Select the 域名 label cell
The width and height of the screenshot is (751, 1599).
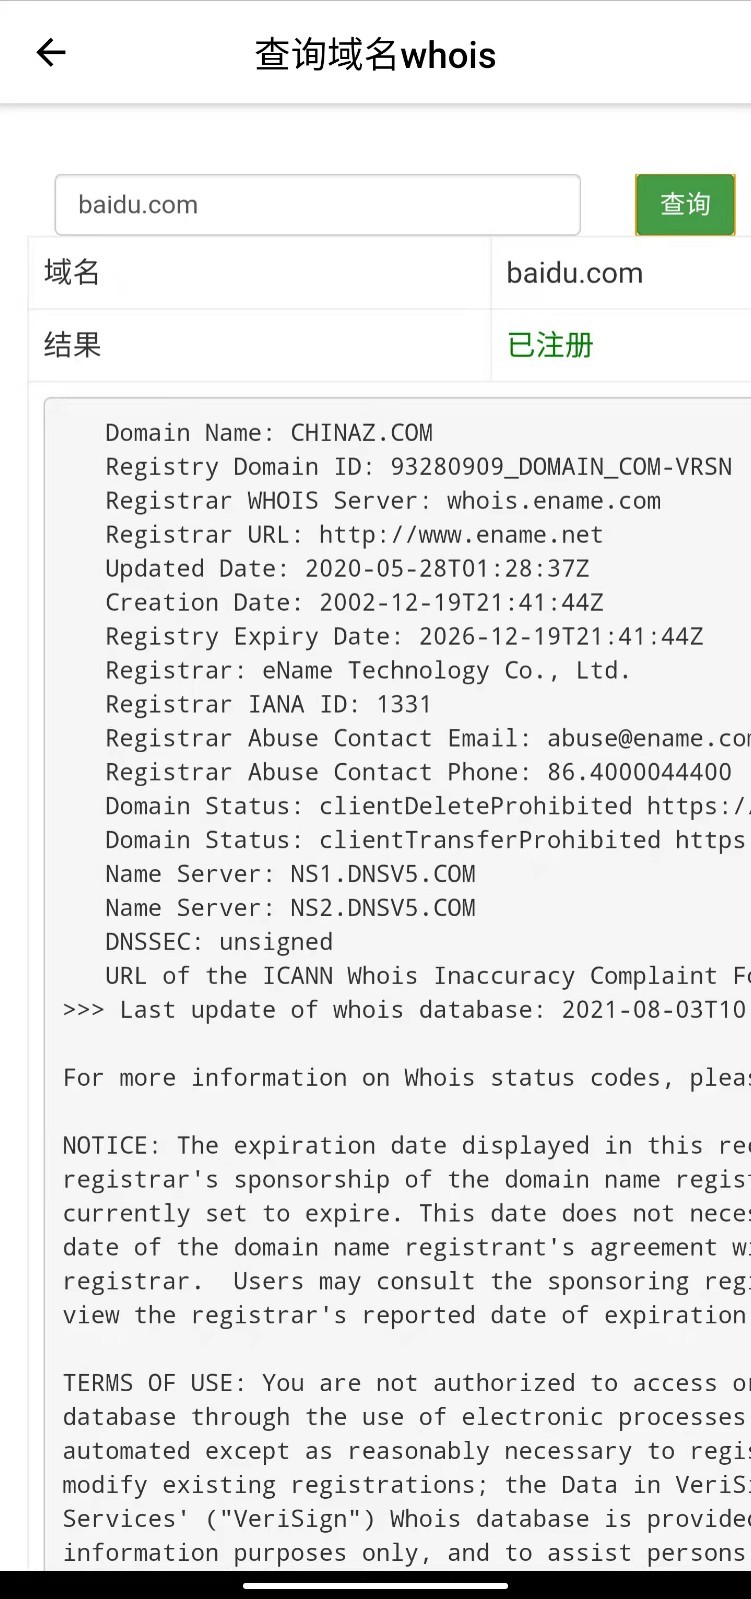[72, 272]
